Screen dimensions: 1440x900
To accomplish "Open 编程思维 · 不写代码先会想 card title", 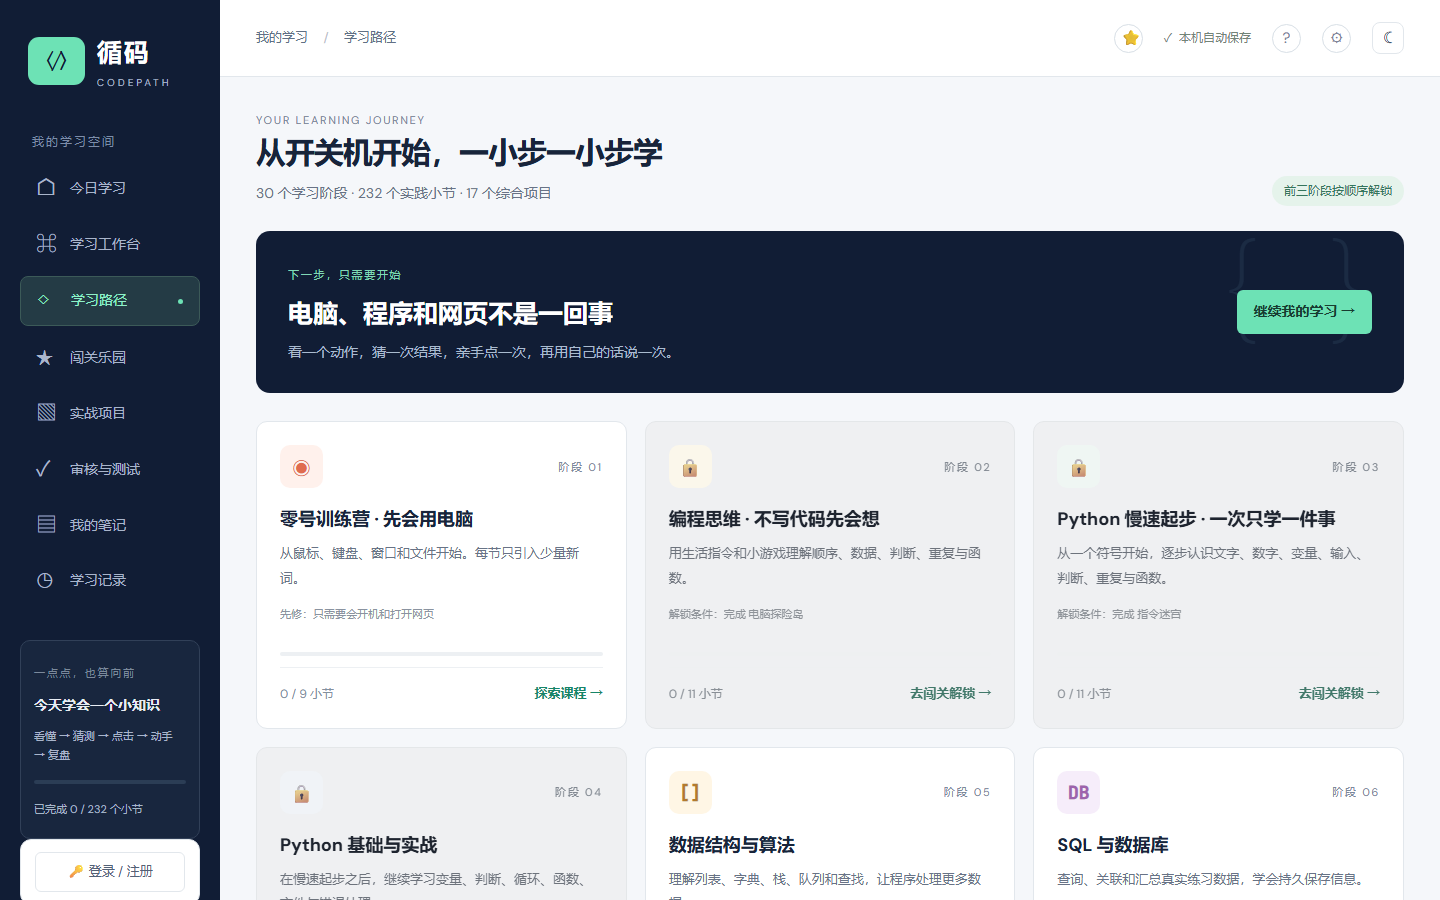I will point(774,519).
